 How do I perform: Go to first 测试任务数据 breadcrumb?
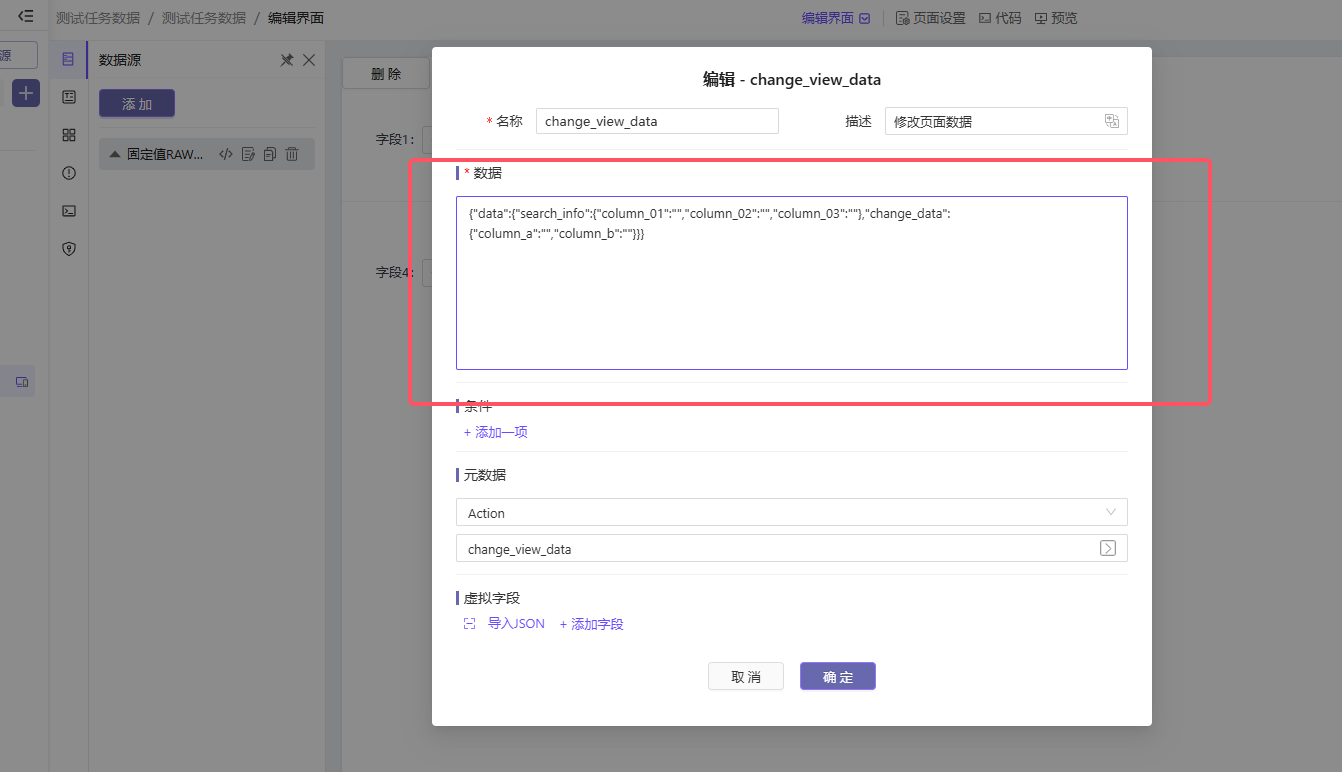(98, 18)
